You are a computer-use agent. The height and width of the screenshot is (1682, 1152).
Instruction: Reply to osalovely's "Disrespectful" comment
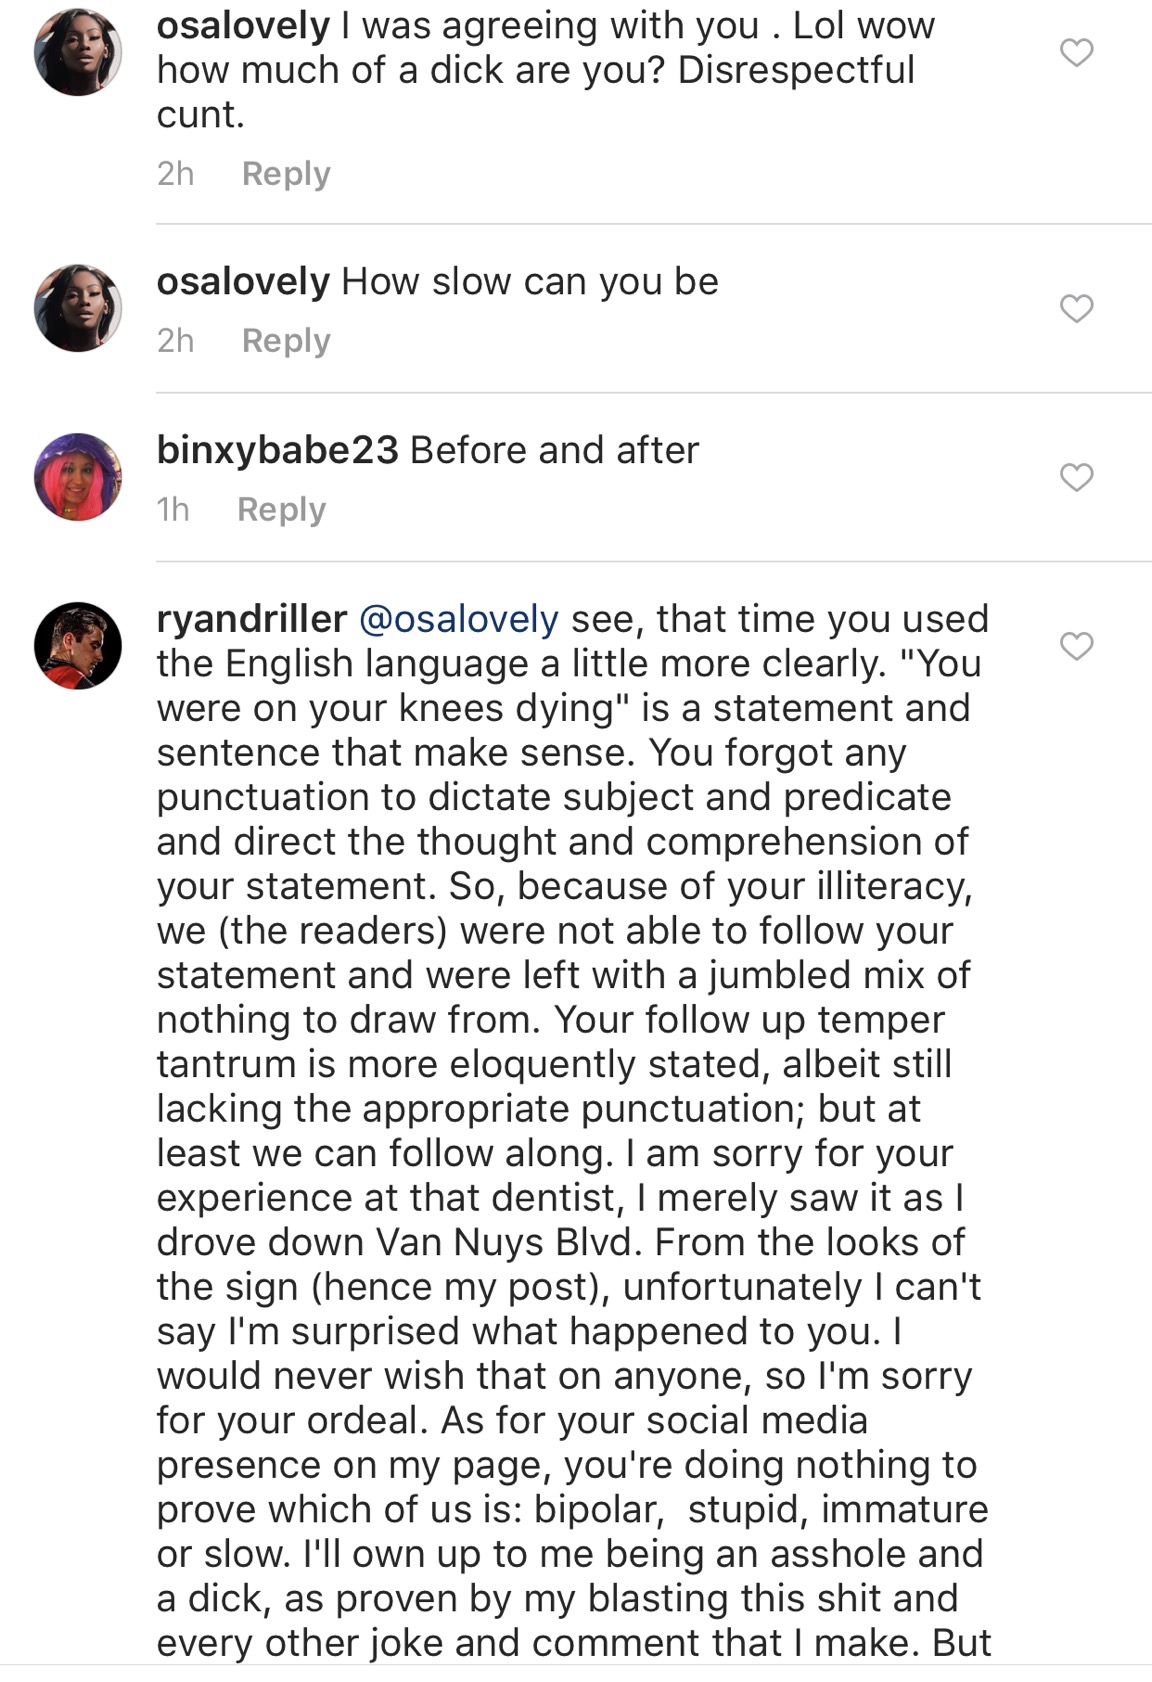[286, 174]
